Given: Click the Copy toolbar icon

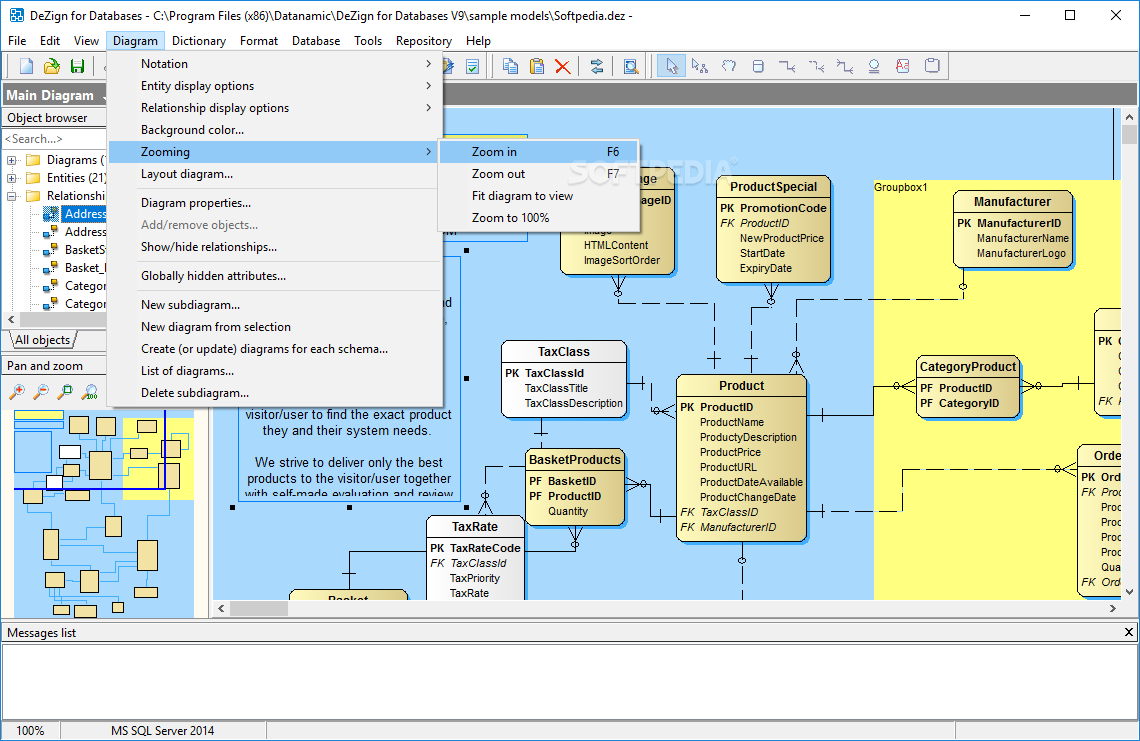Looking at the screenshot, I should (510, 66).
